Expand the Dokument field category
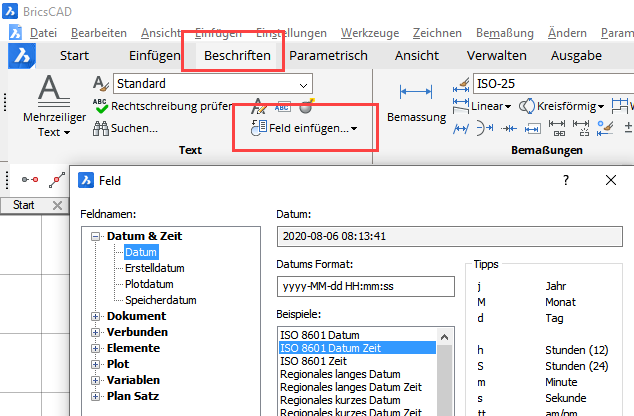634x416 pixels. (x=96, y=316)
